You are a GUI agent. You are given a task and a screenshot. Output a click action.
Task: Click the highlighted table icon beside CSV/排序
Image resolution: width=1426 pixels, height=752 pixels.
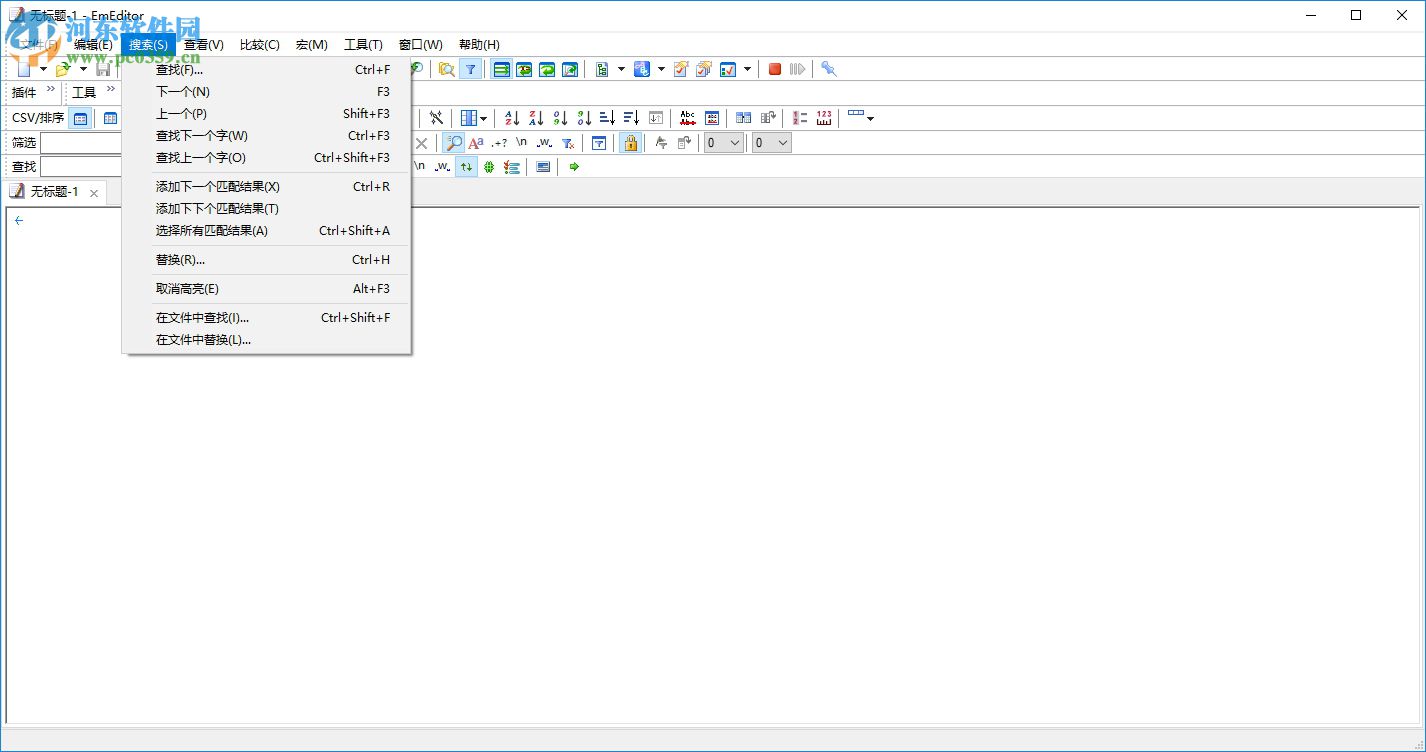click(80, 118)
